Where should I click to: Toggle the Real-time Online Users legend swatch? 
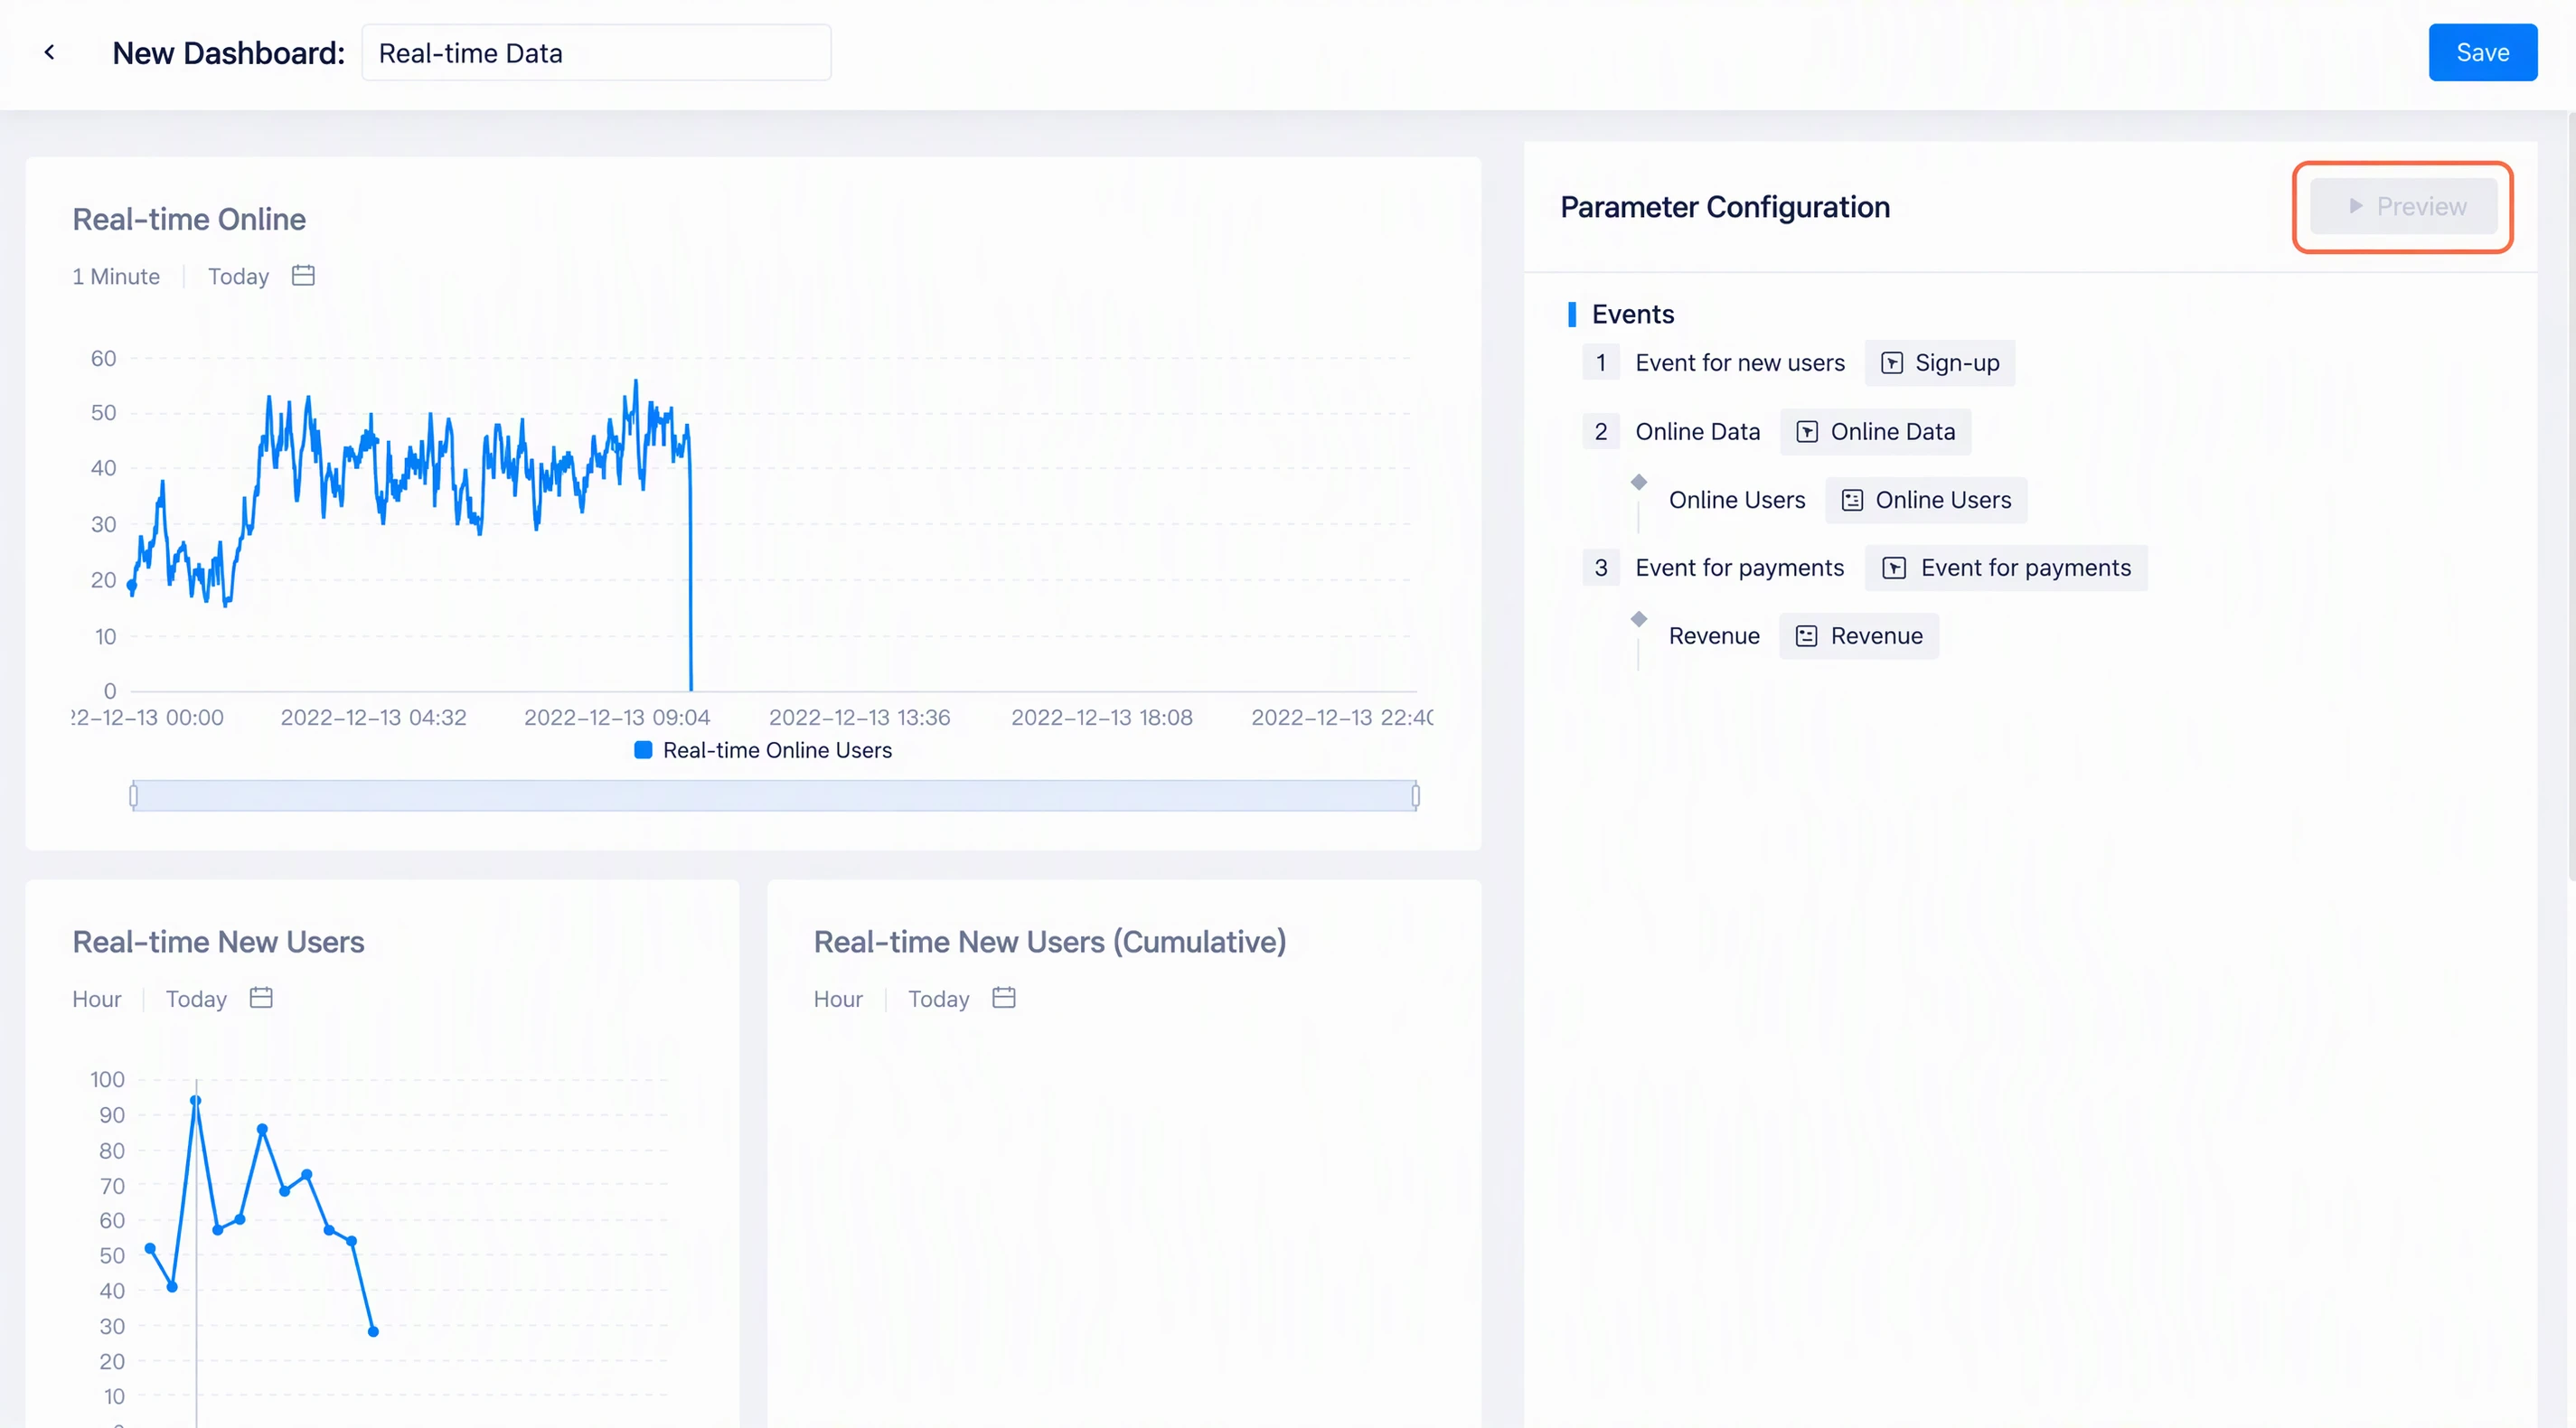tap(643, 750)
